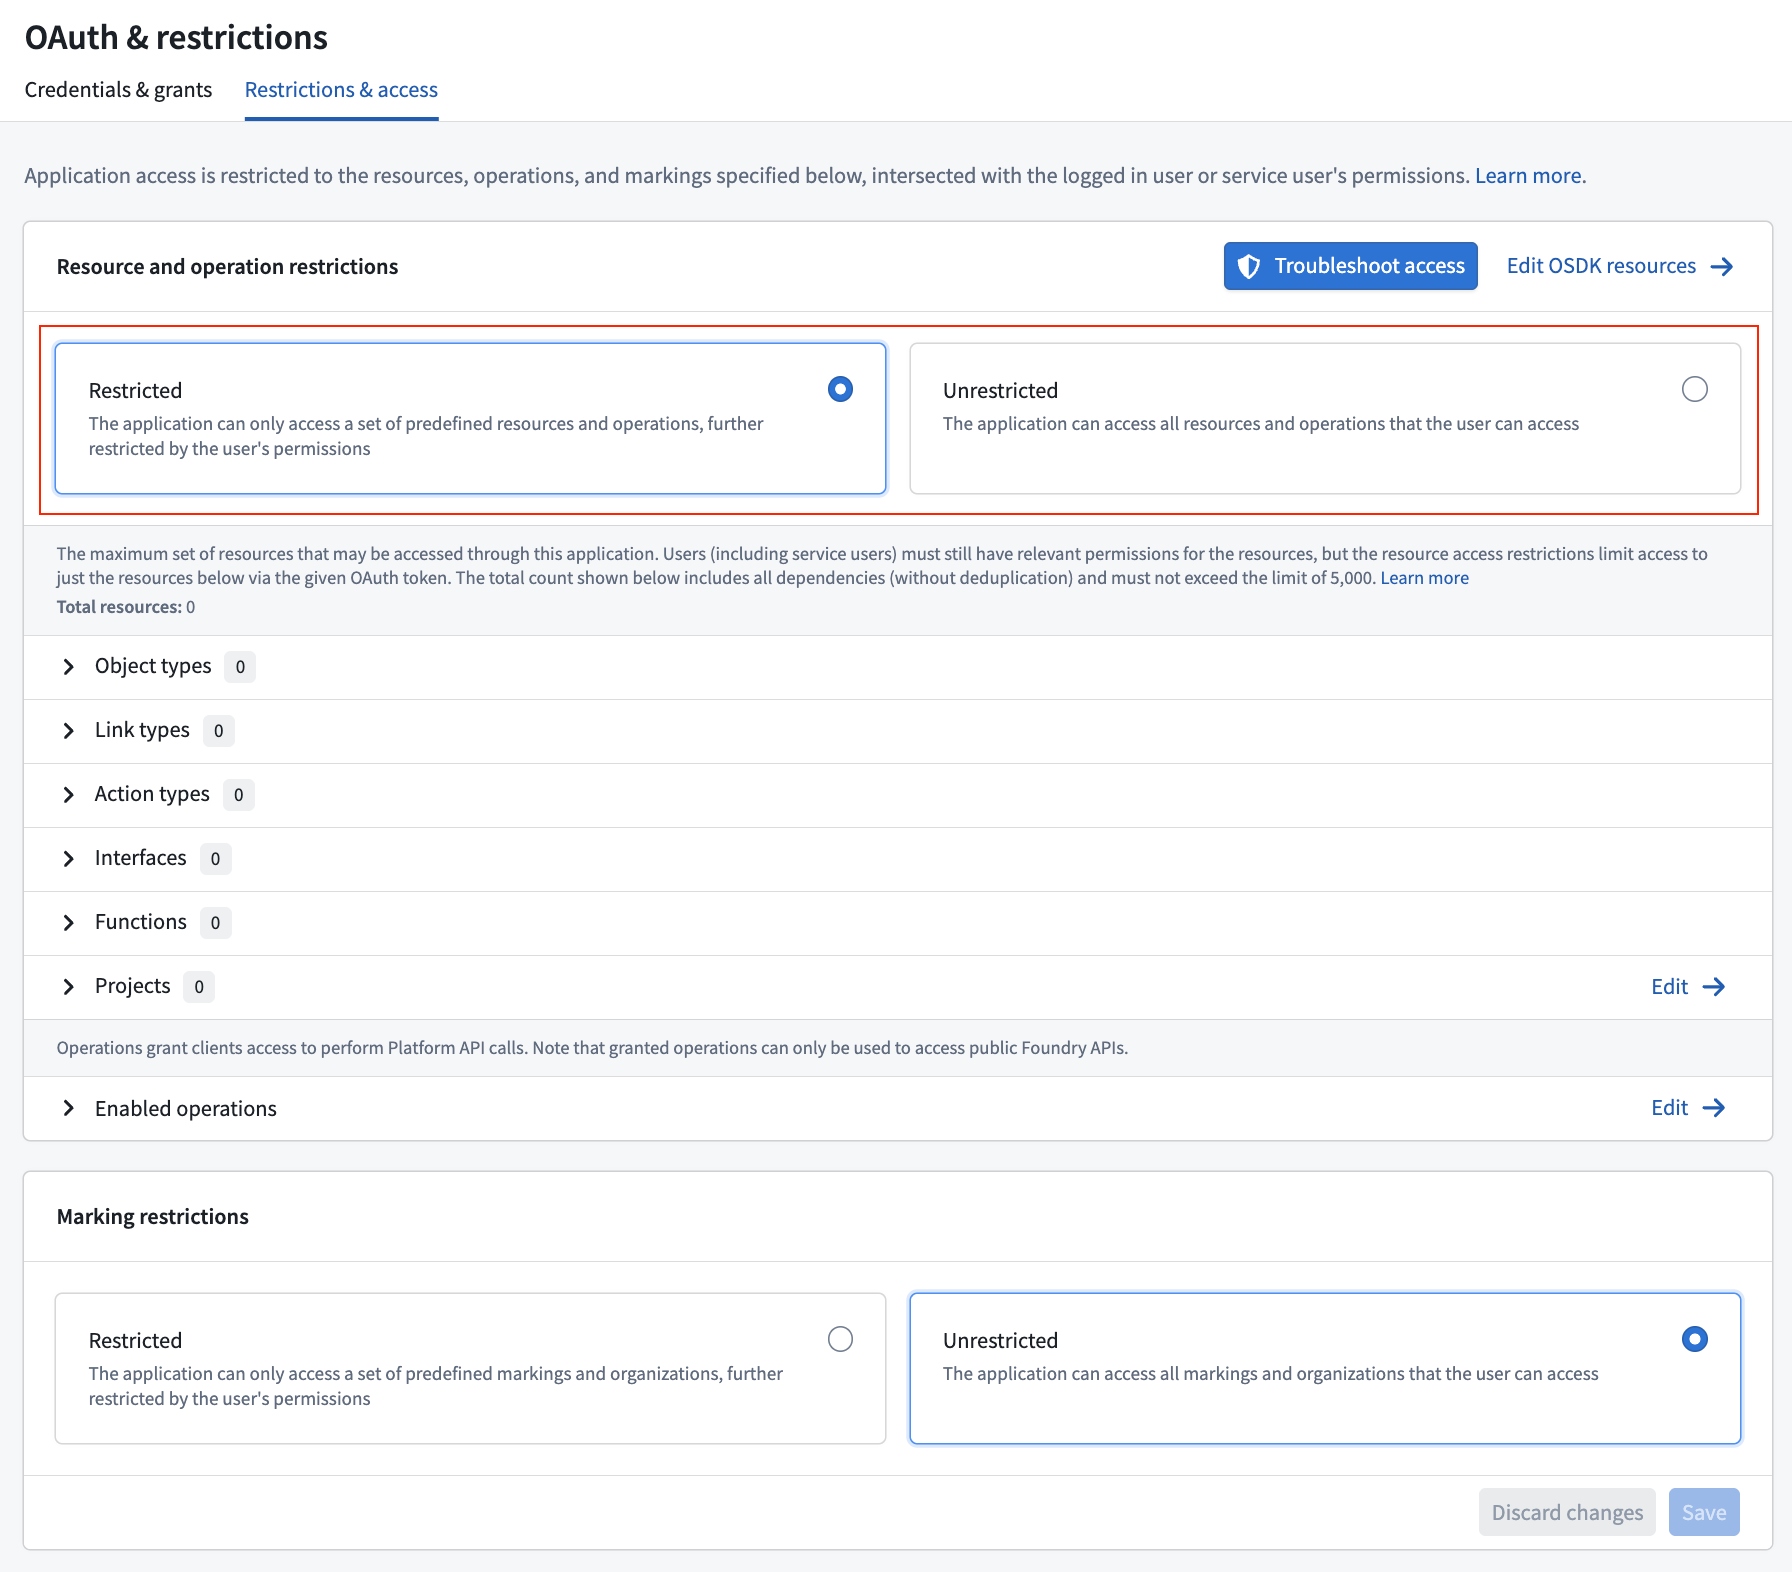Click the 'OAuth & restrictions' page title
Image resolution: width=1792 pixels, height=1572 pixels.
[176, 37]
